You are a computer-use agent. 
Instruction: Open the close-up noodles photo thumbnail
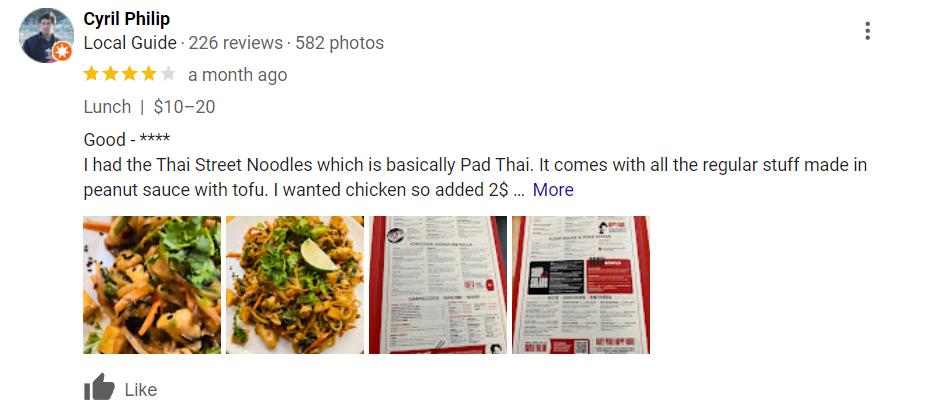tap(152, 285)
